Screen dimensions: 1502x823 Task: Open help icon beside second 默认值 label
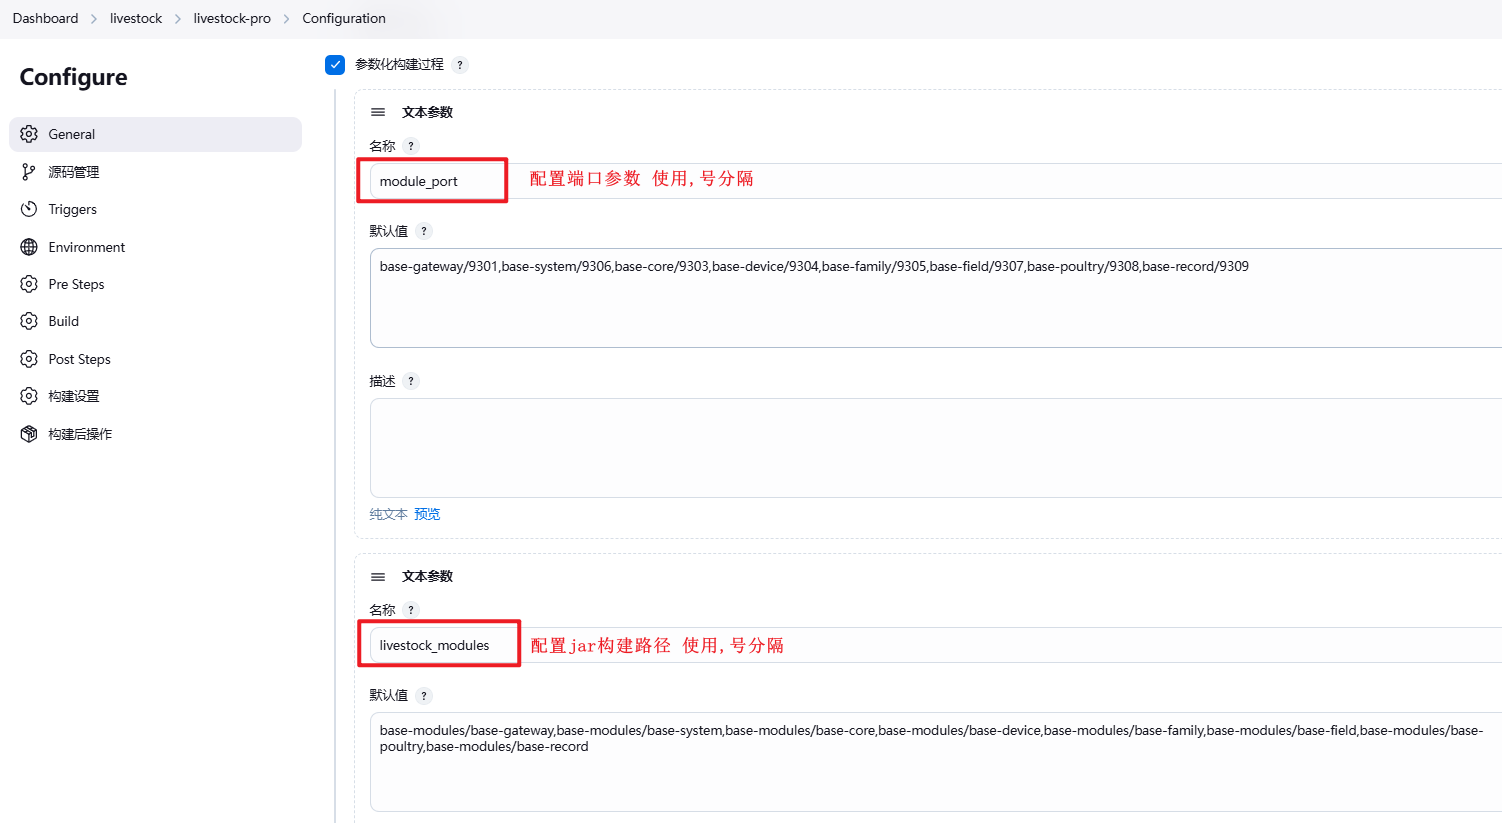[424, 696]
